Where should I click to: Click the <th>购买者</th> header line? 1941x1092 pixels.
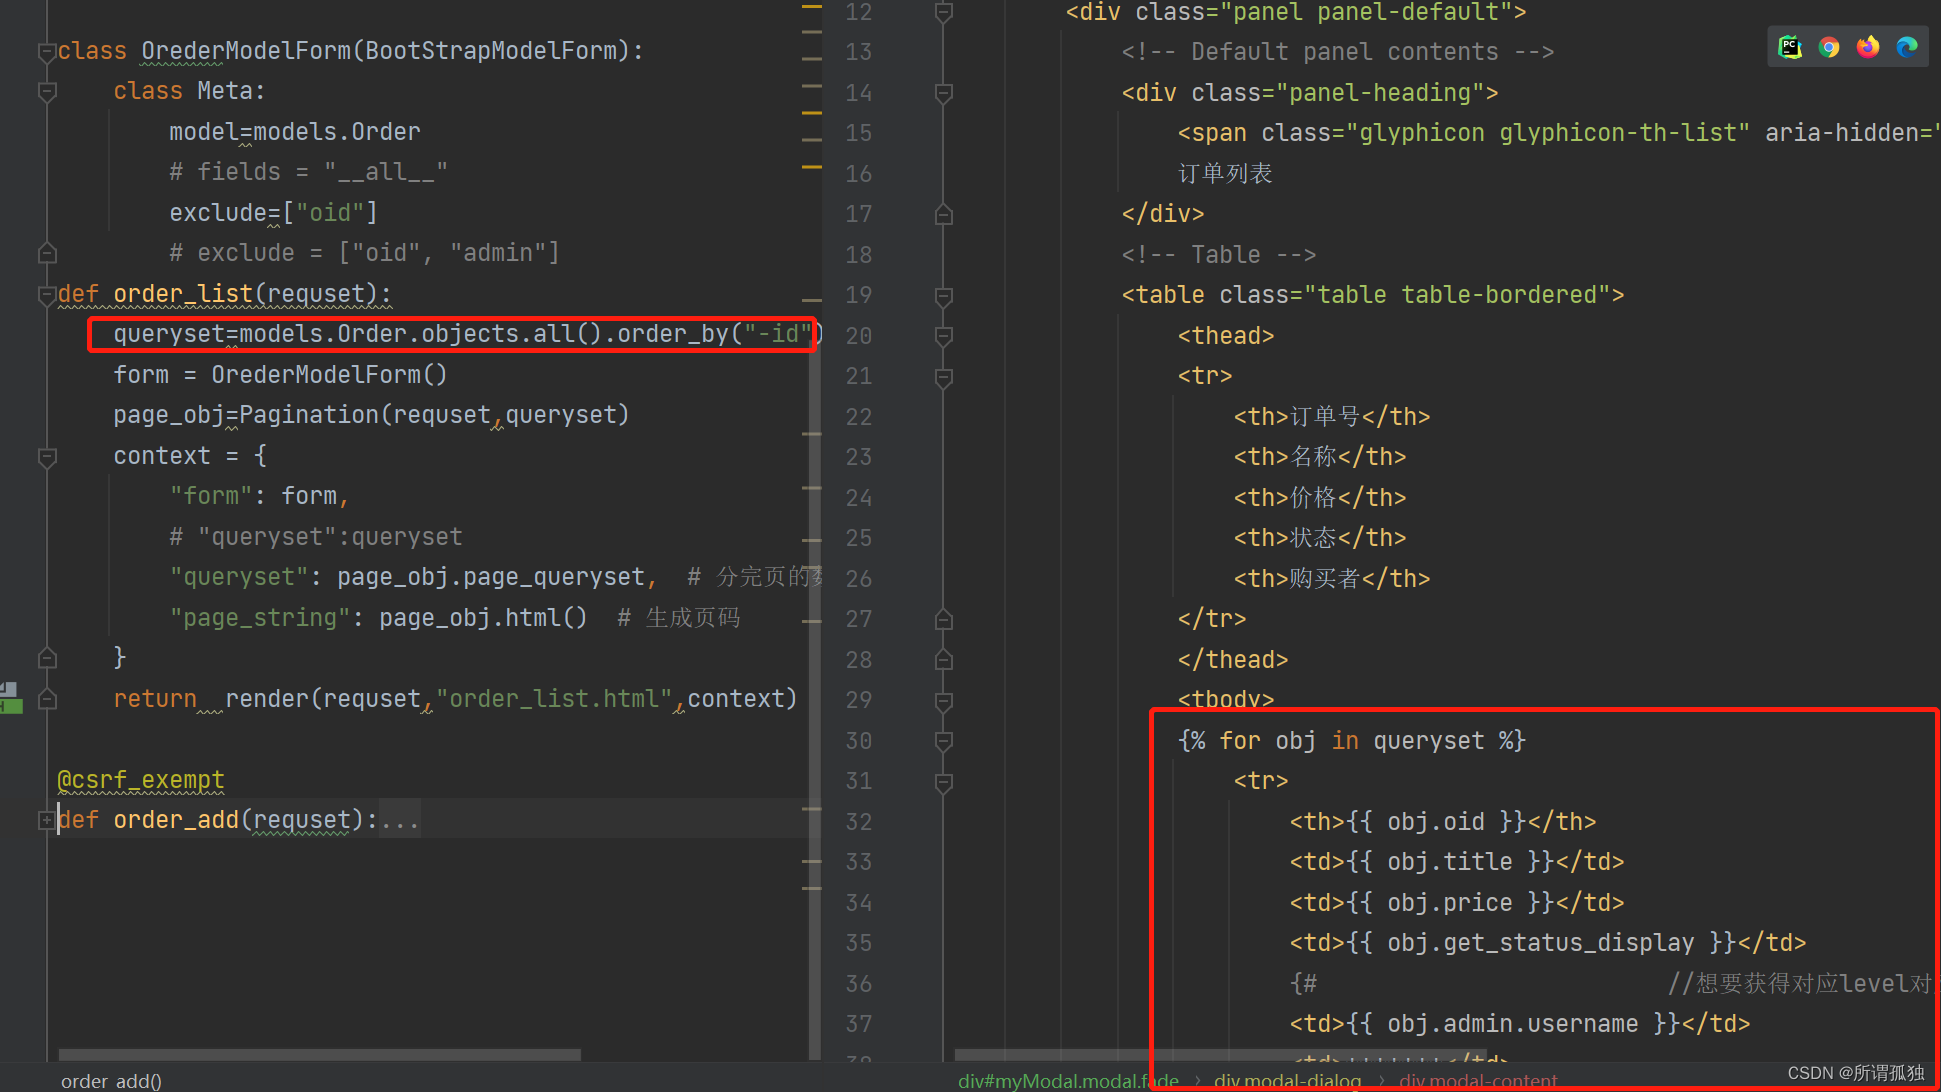tap(1331, 579)
